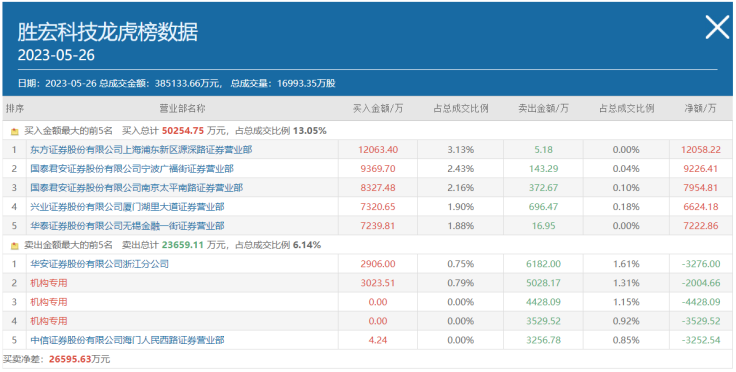Click the 卖出金额/万 column header
Screen dimensions: 736x372
(x=543, y=109)
